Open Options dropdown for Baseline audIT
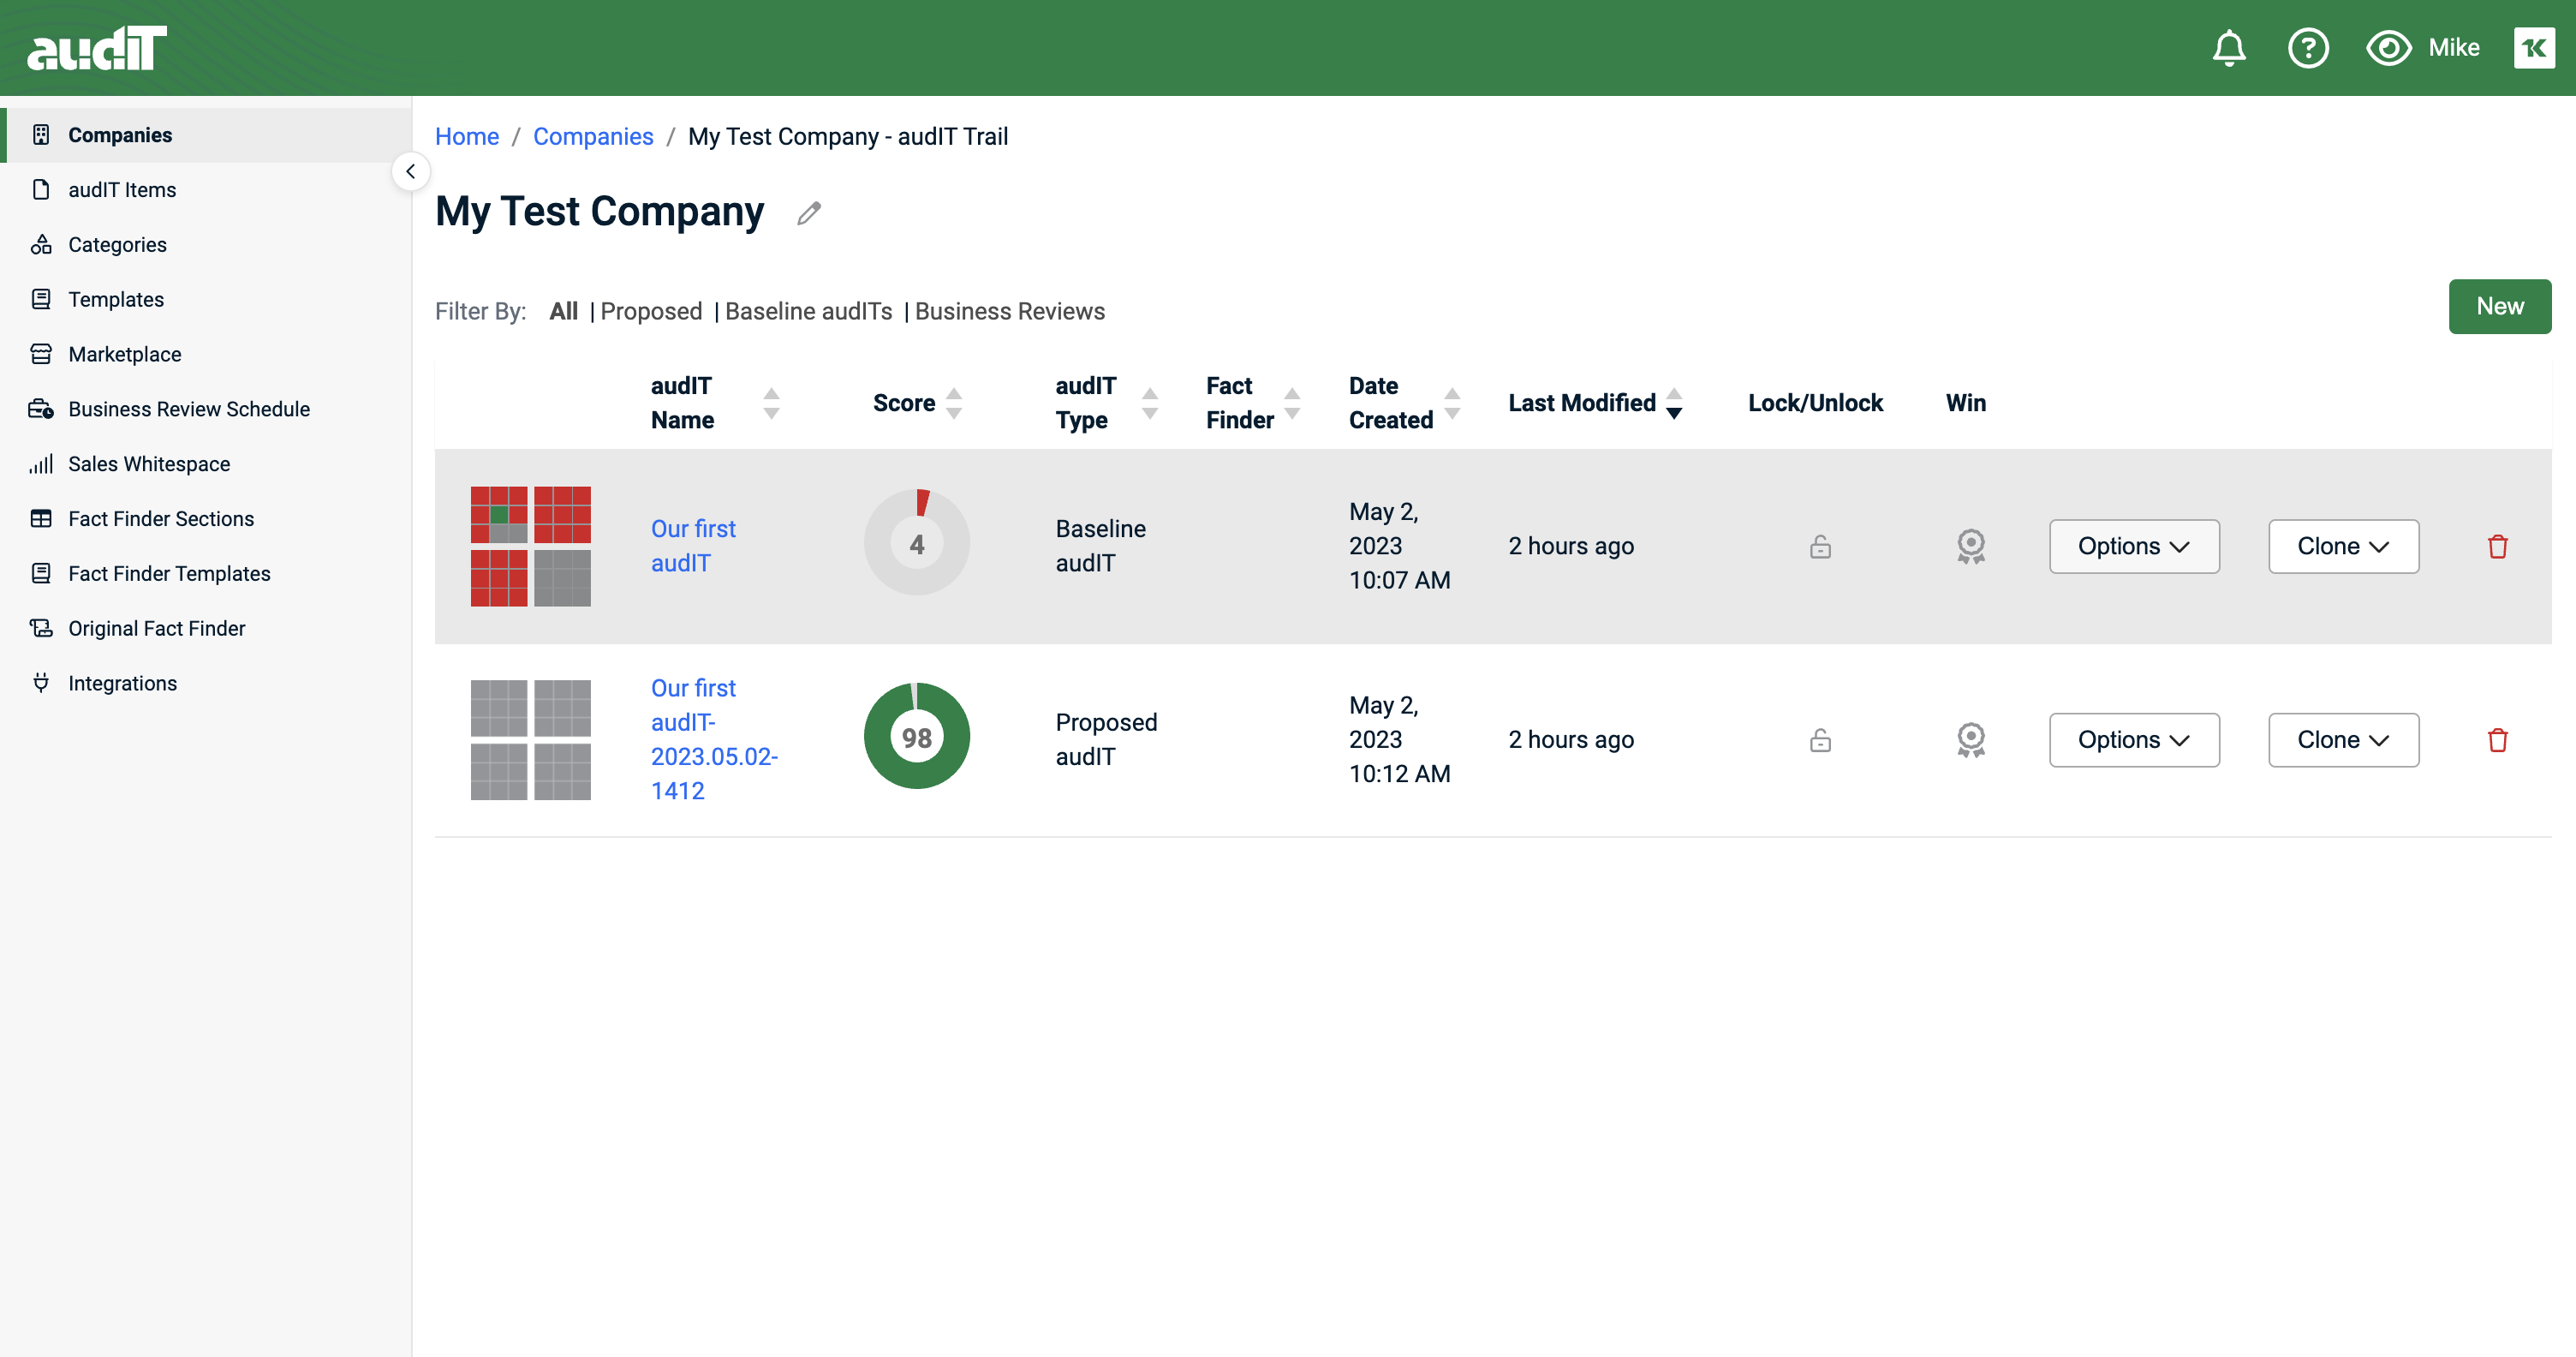Screen dimensions: 2576x1357 [x=2134, y=546]
